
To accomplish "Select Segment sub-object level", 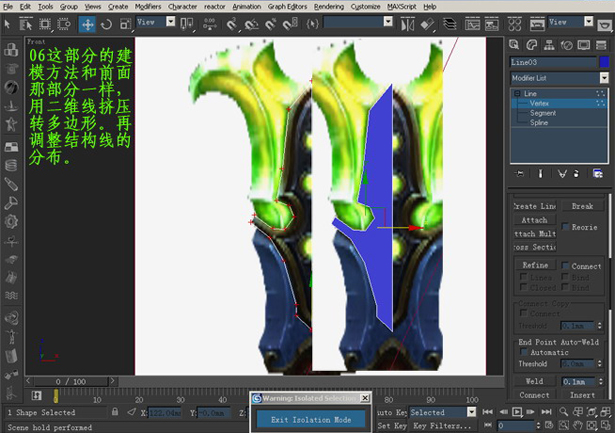I will [x=543, y=113].
